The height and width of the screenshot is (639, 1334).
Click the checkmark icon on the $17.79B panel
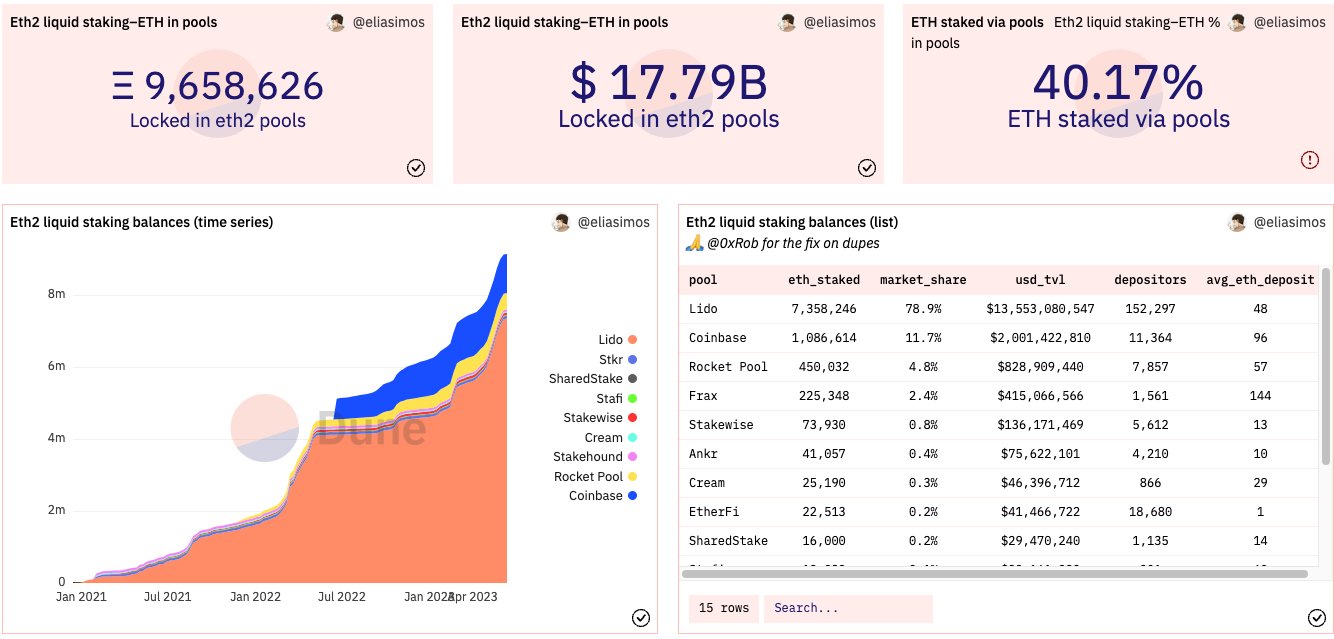pyautogui.click(x=867, y=168)
